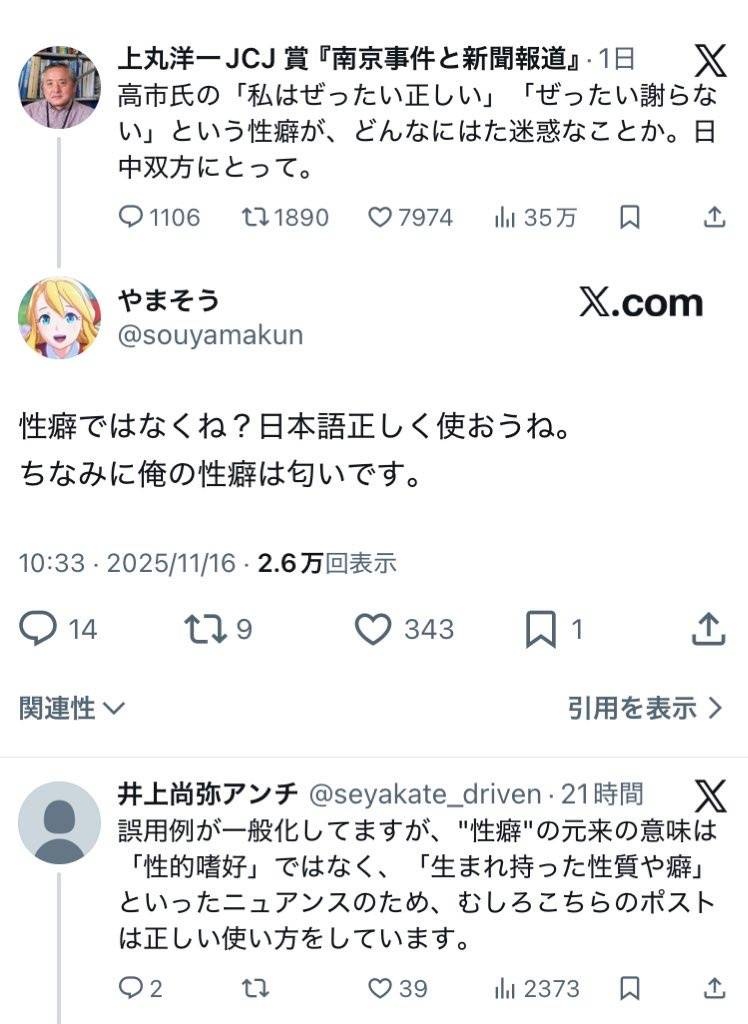The width and height of the screenshot is (748, 1024).
Task: Share the main tweet by やまそう
Action: tap(708, 629)
